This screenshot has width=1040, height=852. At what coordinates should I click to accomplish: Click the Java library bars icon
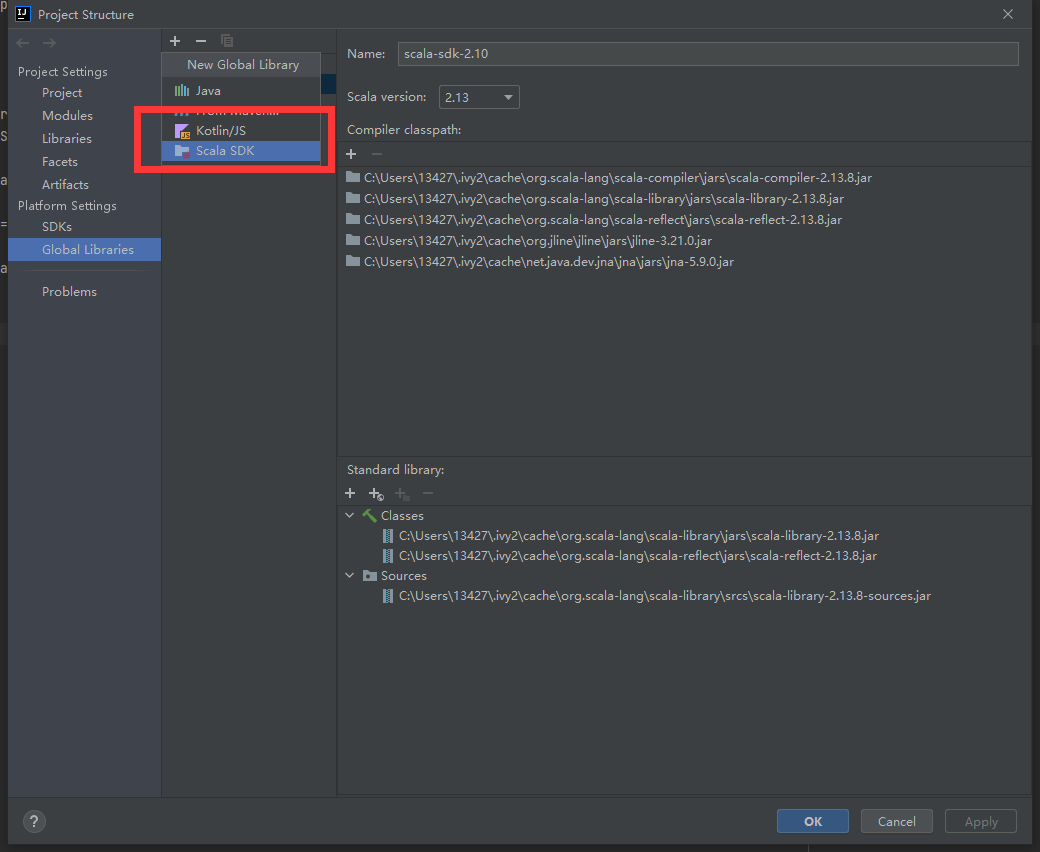[182, 90]
